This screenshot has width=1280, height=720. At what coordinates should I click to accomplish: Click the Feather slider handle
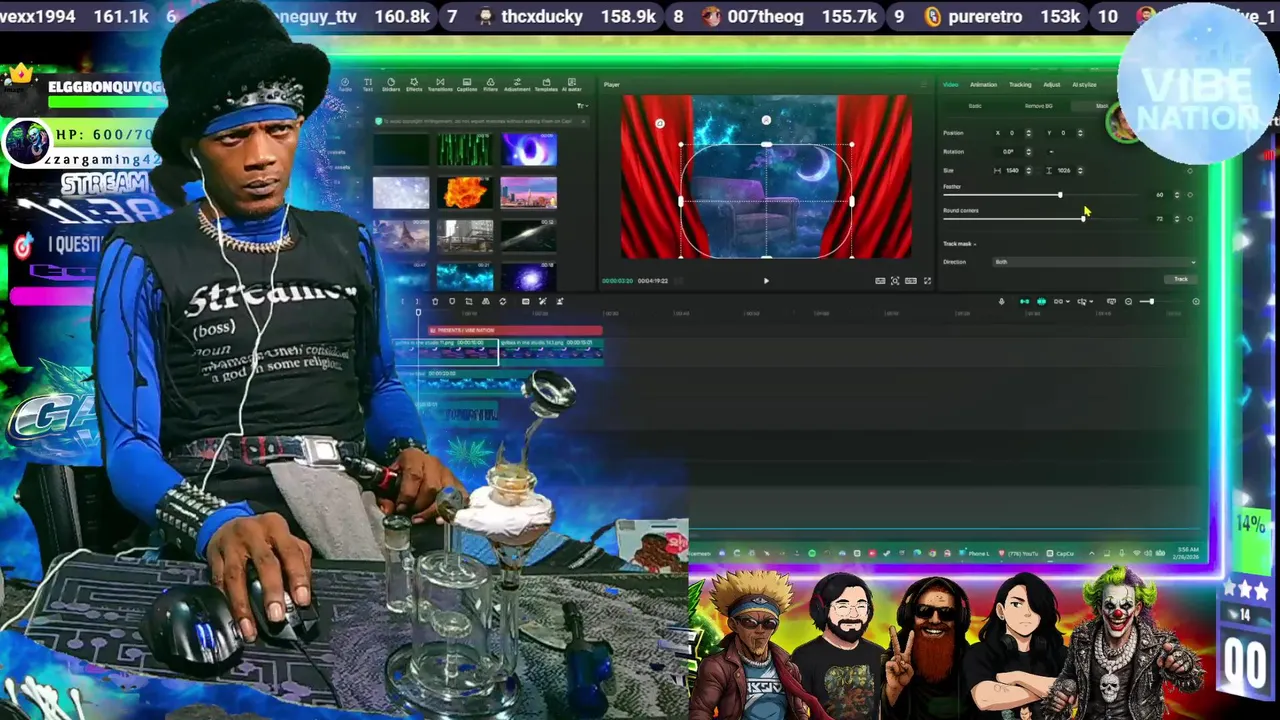(1060, 195)
